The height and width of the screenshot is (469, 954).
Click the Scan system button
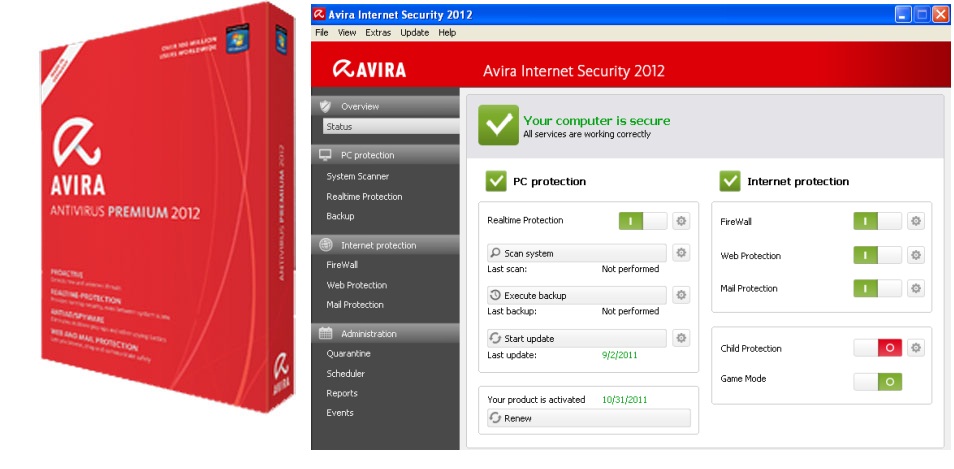pos(577,253)
